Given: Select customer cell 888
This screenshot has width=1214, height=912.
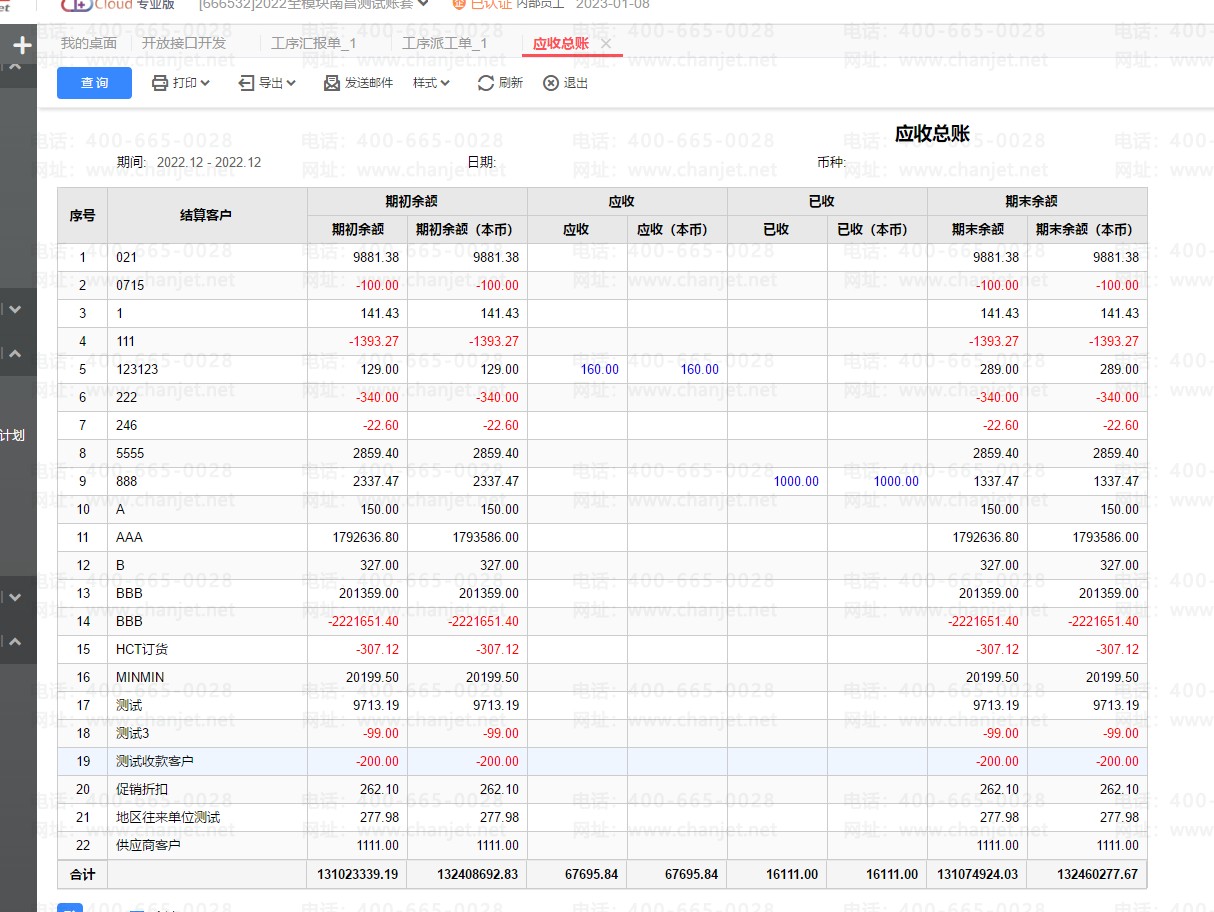Looking at the screenshot, I should click(207, 481).
